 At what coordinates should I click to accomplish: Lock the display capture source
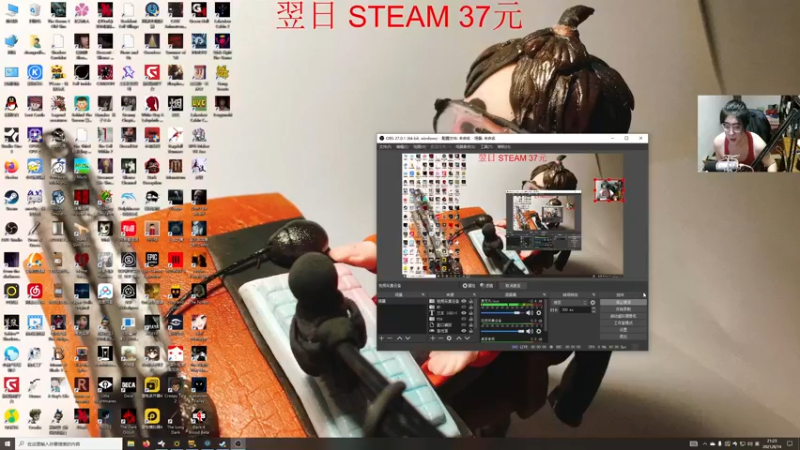[x=471, y=331]
